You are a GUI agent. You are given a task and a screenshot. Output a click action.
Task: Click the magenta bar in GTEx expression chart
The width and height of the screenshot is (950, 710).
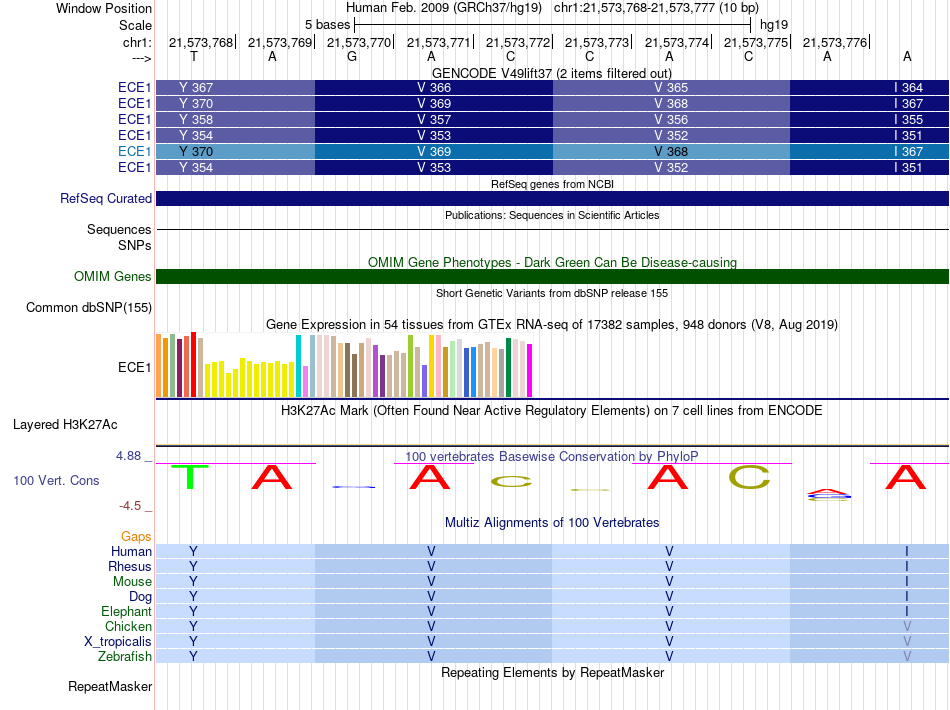[530, 370]
